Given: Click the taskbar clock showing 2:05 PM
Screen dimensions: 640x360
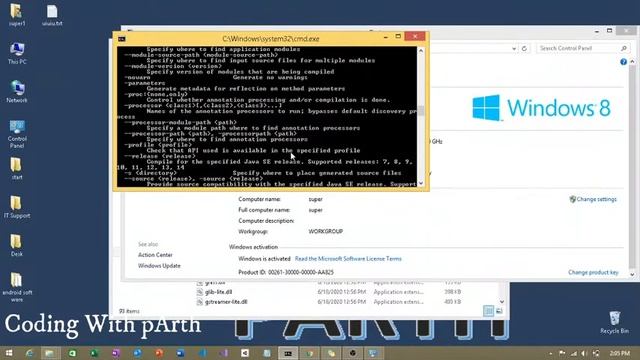Looking at the screenshot, I should (620, 353).
